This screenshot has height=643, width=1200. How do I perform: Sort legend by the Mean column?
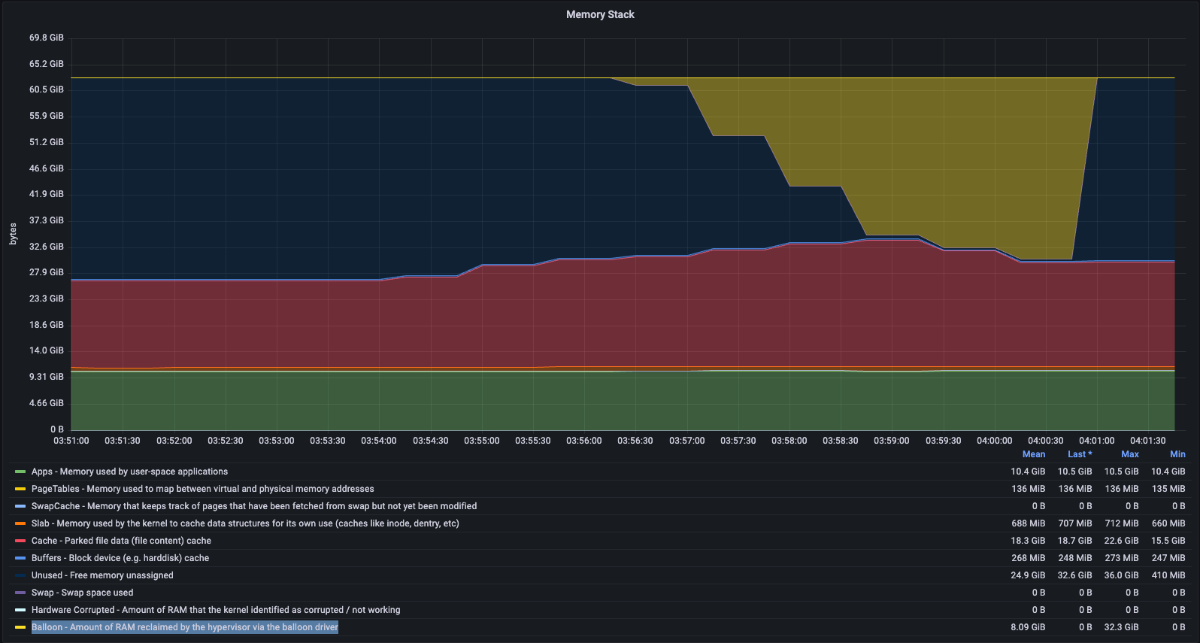[x=1033, y=454]
